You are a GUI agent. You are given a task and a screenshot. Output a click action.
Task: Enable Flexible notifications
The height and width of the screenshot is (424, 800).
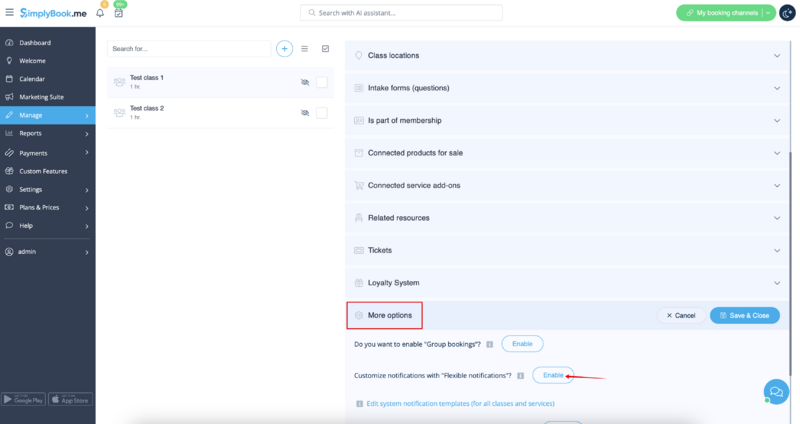(553, 375)
